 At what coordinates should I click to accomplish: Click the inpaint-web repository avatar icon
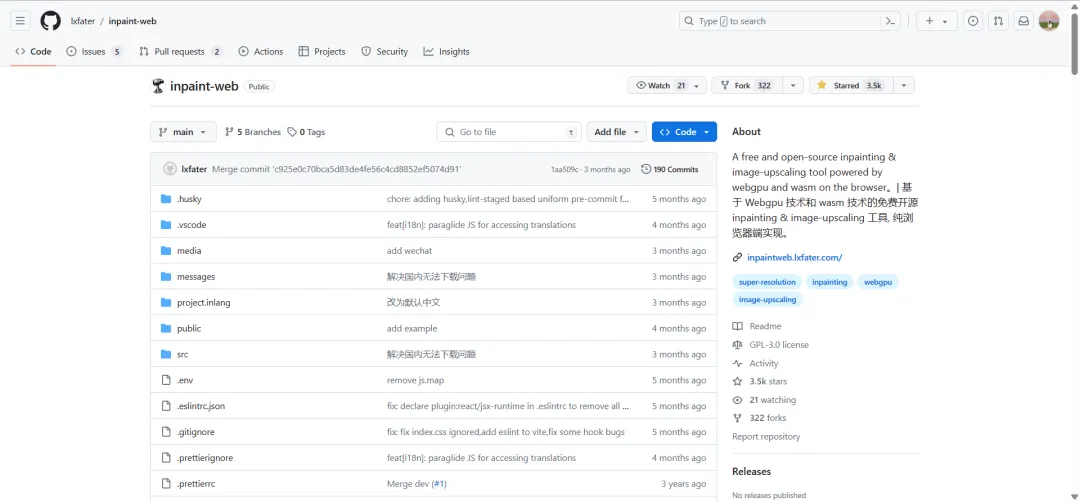158,86
